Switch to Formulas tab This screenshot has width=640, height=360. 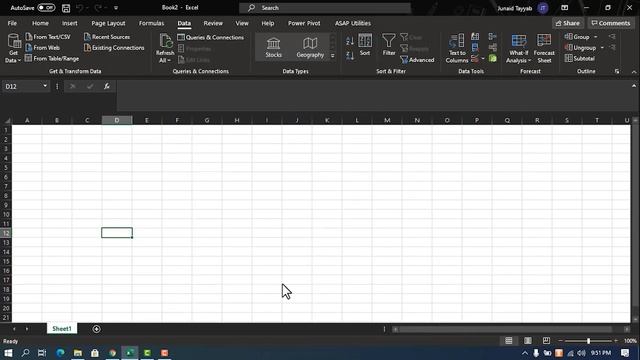click(x=151, y=23)
